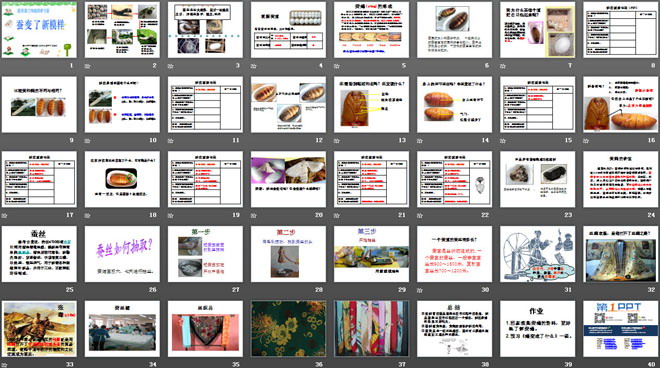Click the animation star icon under slide 30
Viewport: 660px width, 368px height.
420,290
